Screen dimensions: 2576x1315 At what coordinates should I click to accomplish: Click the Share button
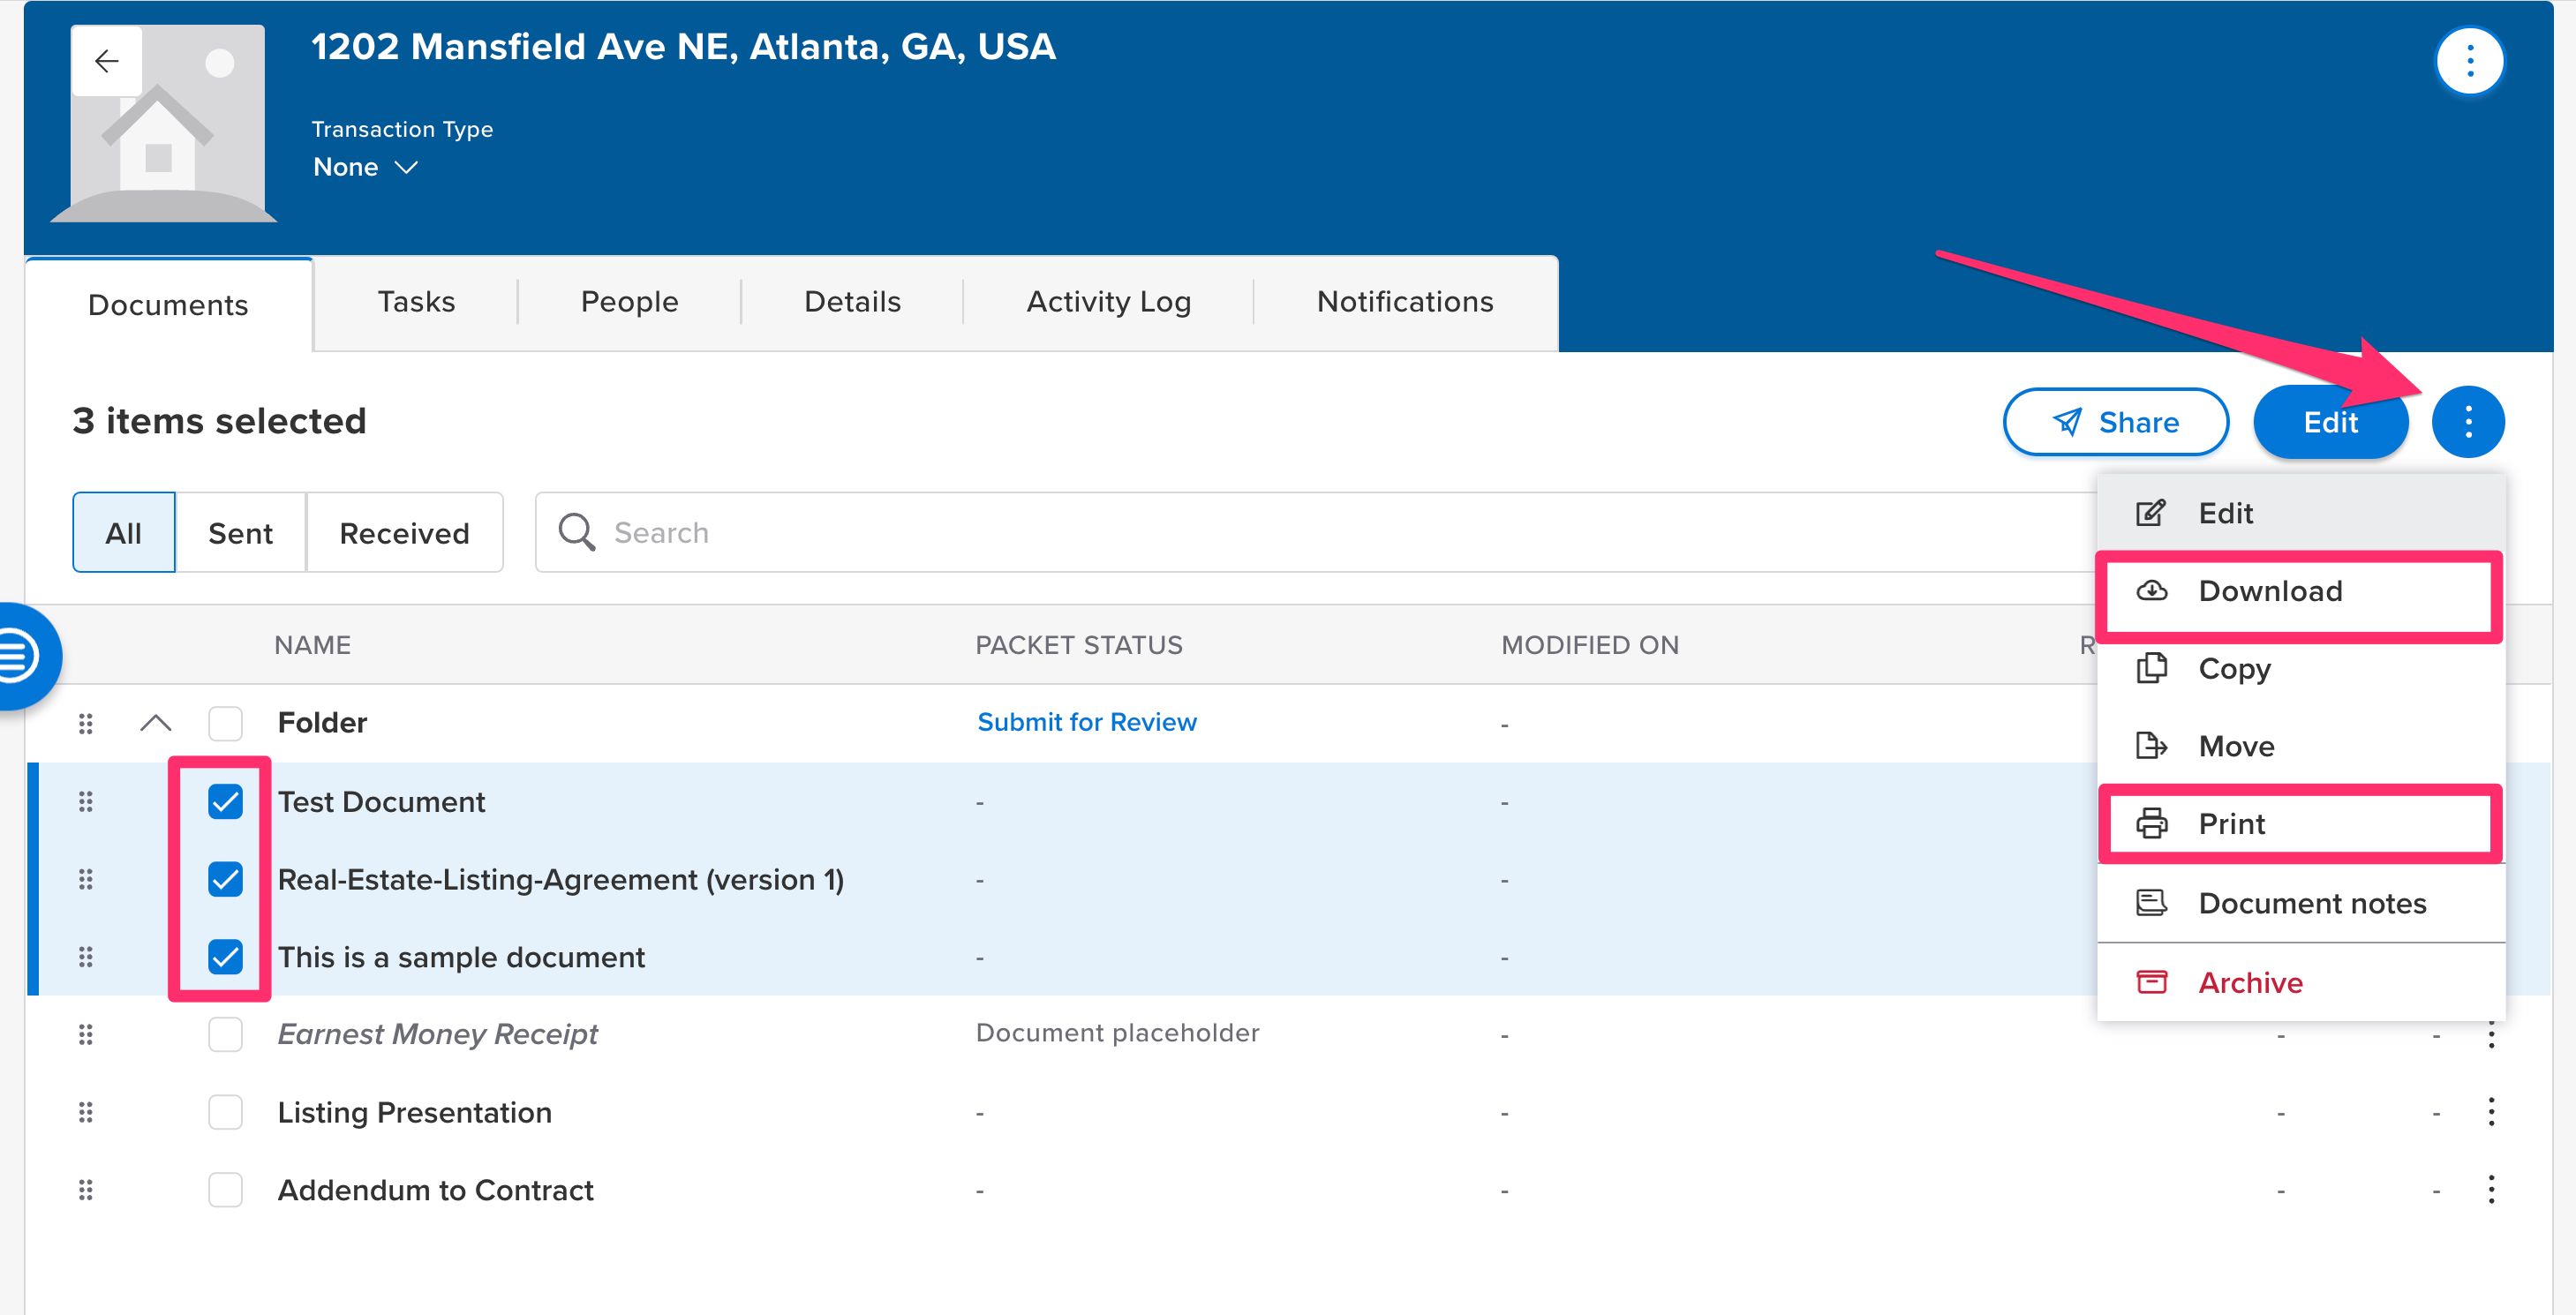click(2115, 422)
